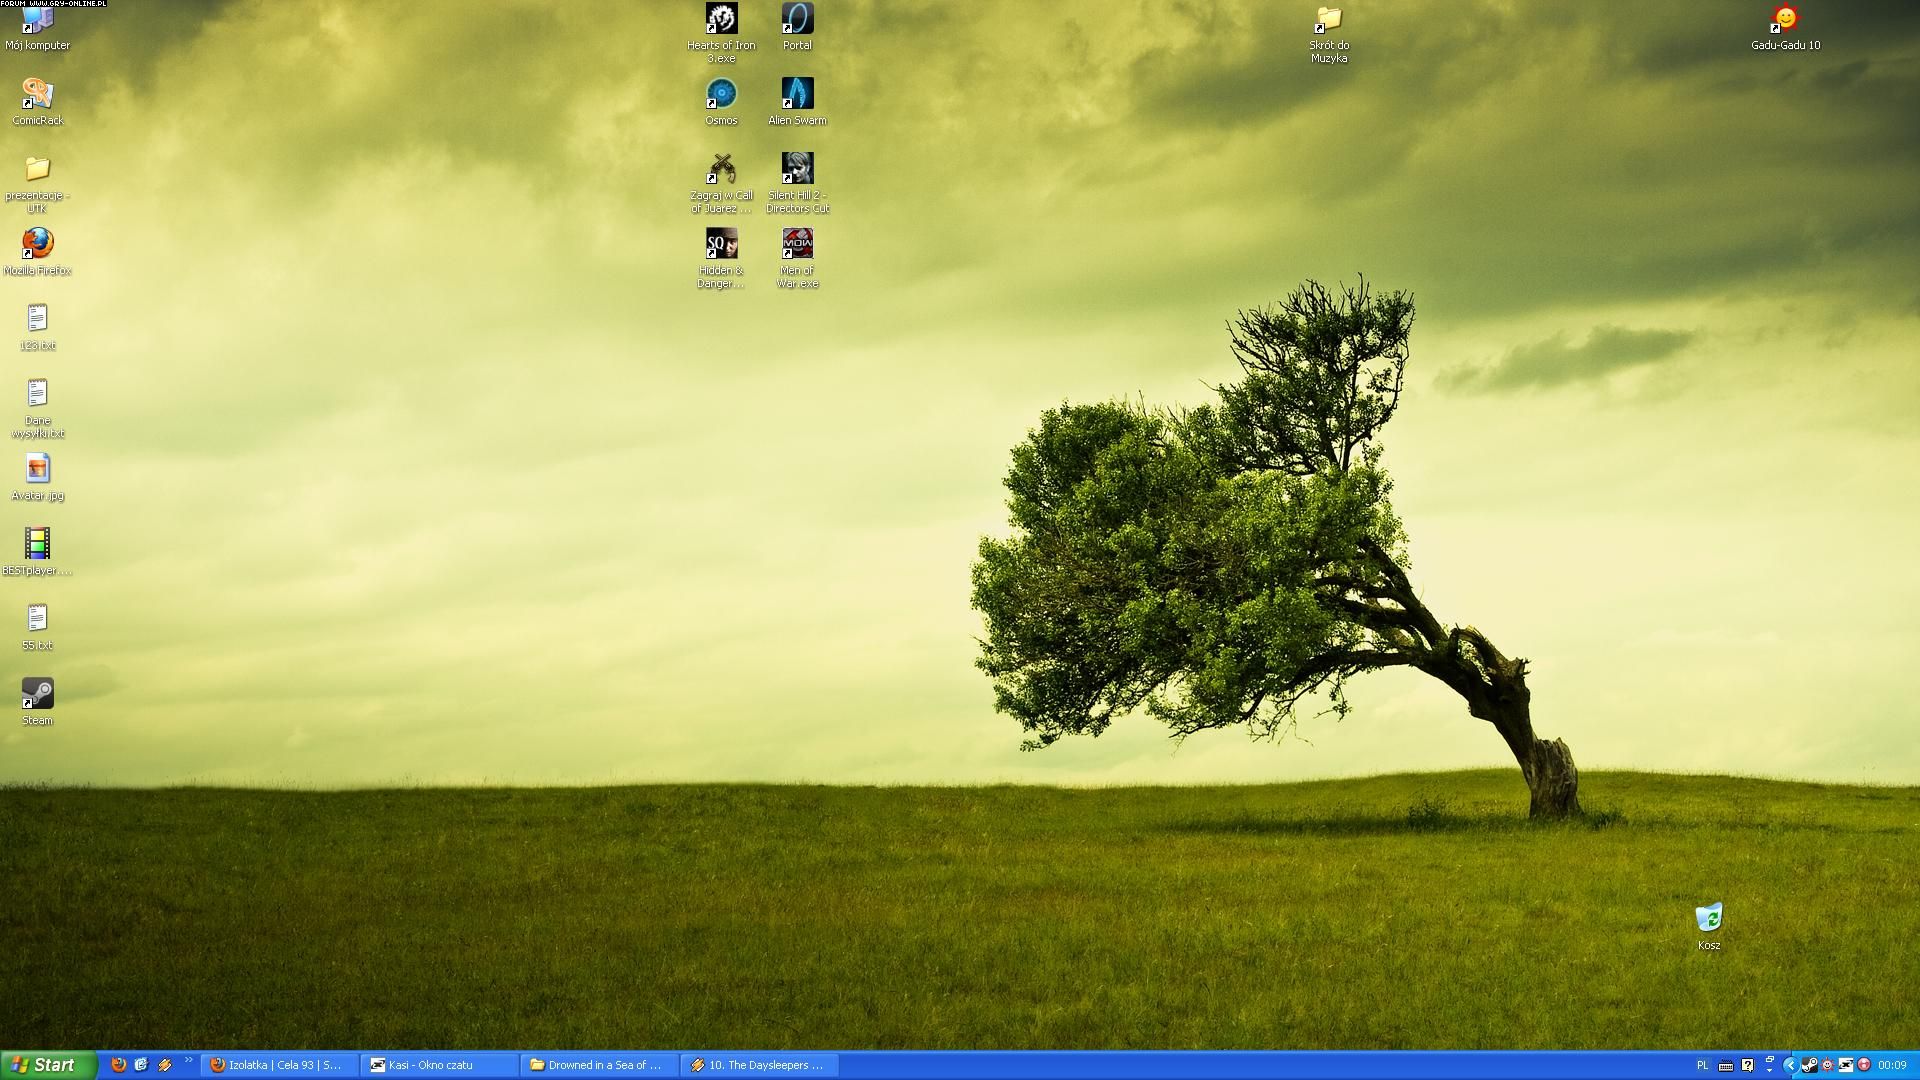The width and height of the screenshot is (1920, 1080).
Task: Select the Mozilla Firefox desktop shortcut
Action: (x=37, y=244)
